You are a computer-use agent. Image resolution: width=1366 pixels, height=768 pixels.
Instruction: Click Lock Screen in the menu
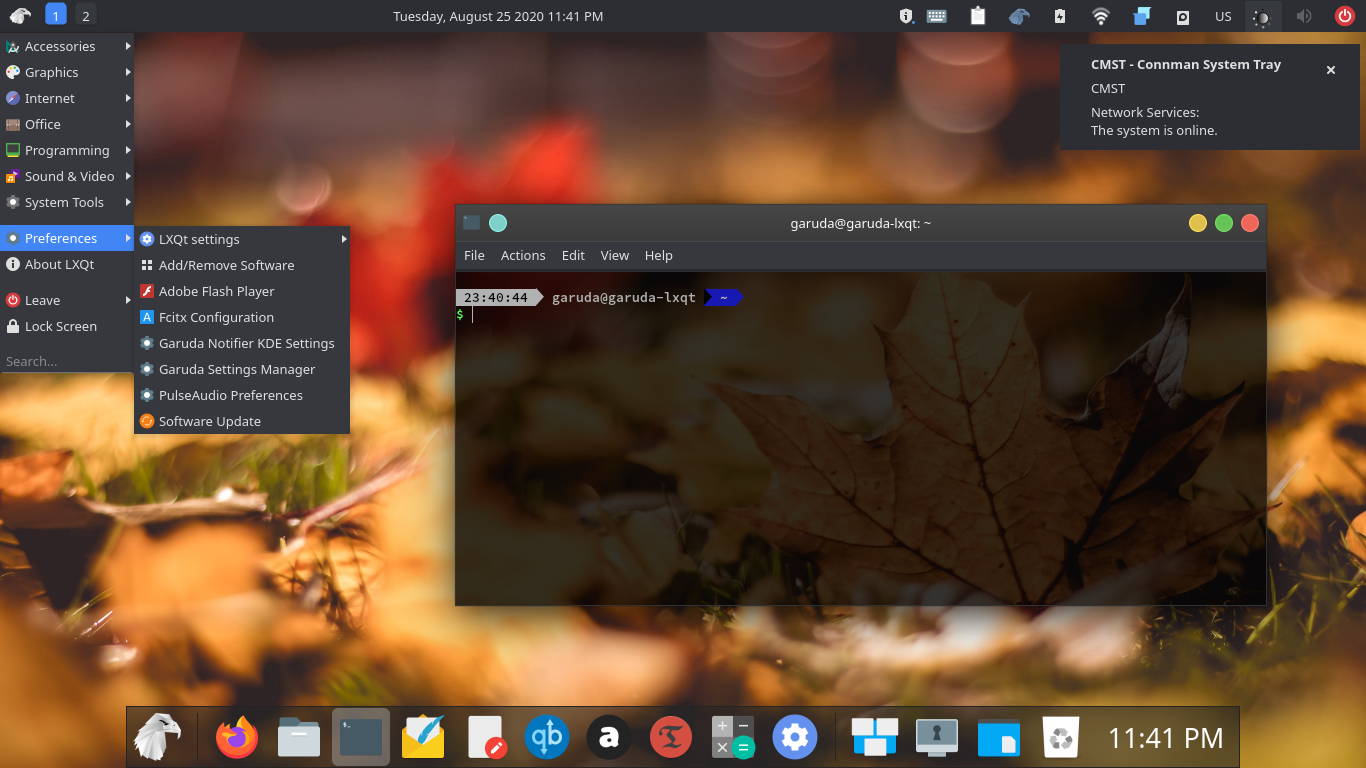[67, 326]
